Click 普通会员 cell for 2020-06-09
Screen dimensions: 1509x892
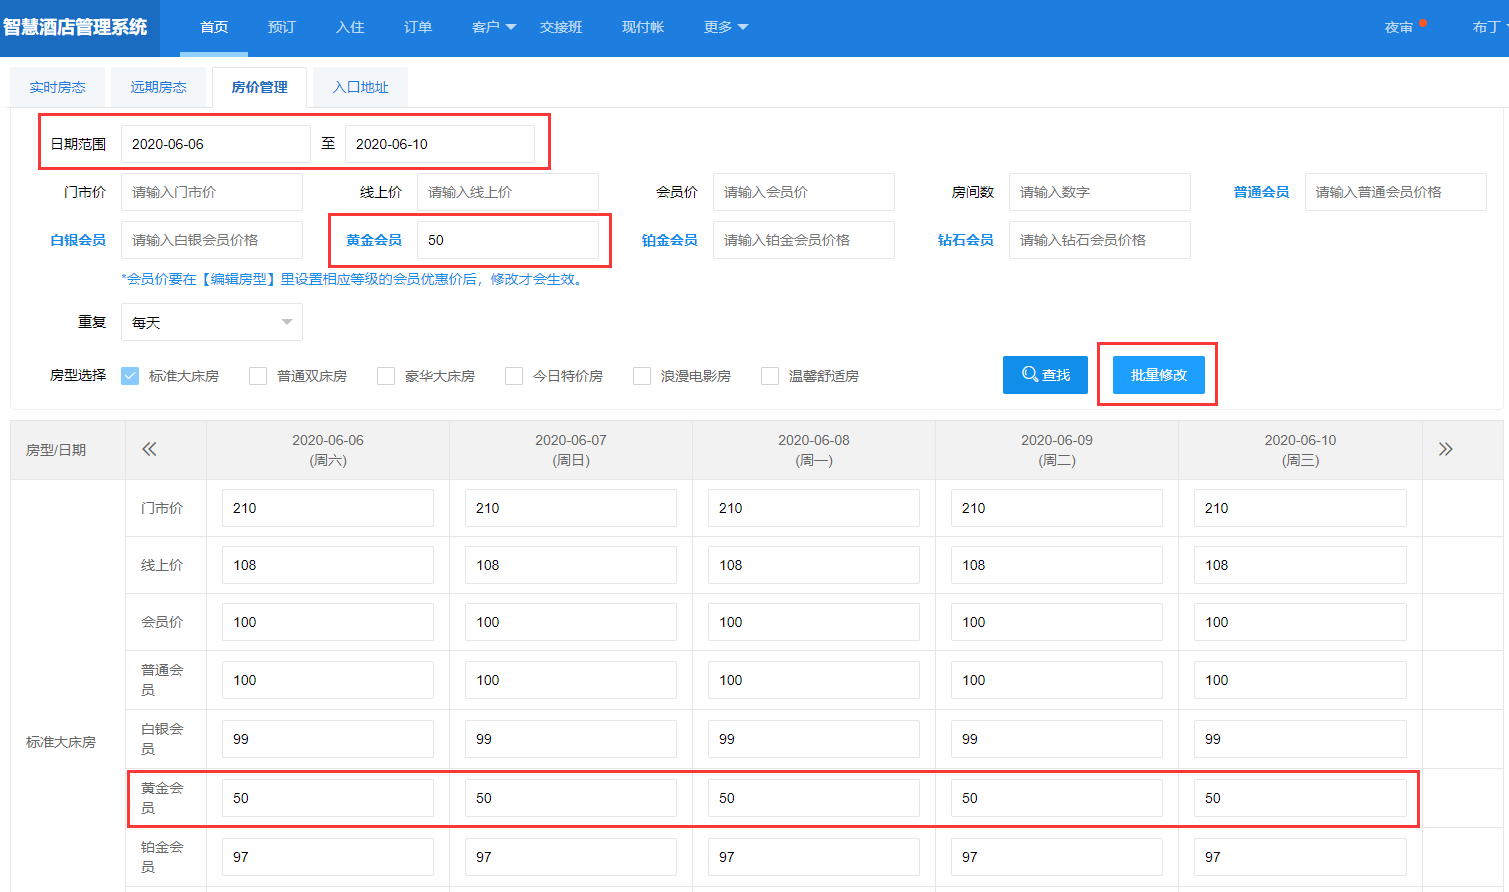1057,680
